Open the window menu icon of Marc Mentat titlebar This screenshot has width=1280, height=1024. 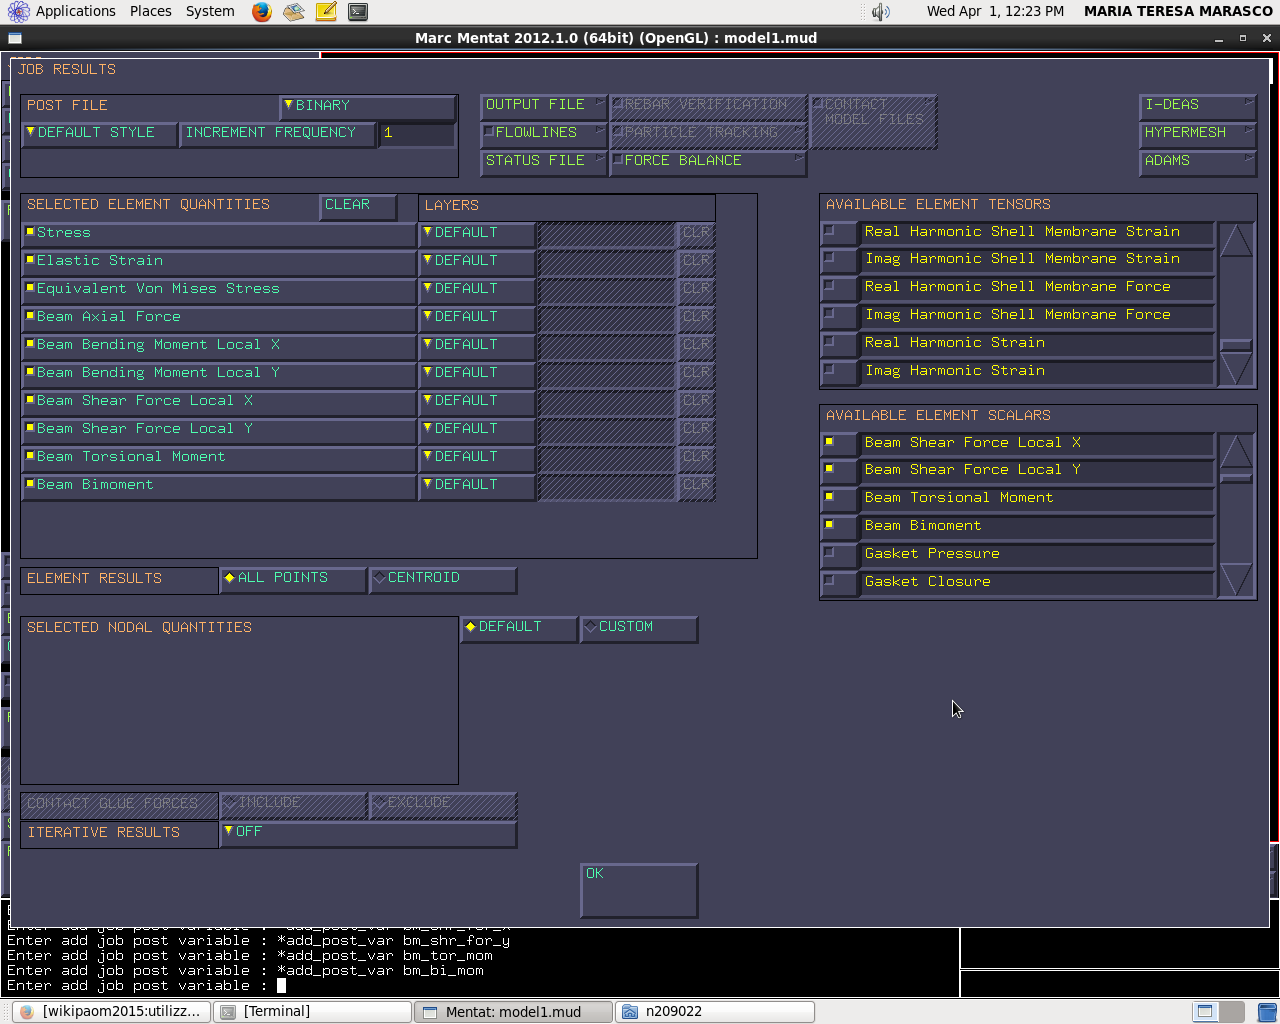point(14,38)
